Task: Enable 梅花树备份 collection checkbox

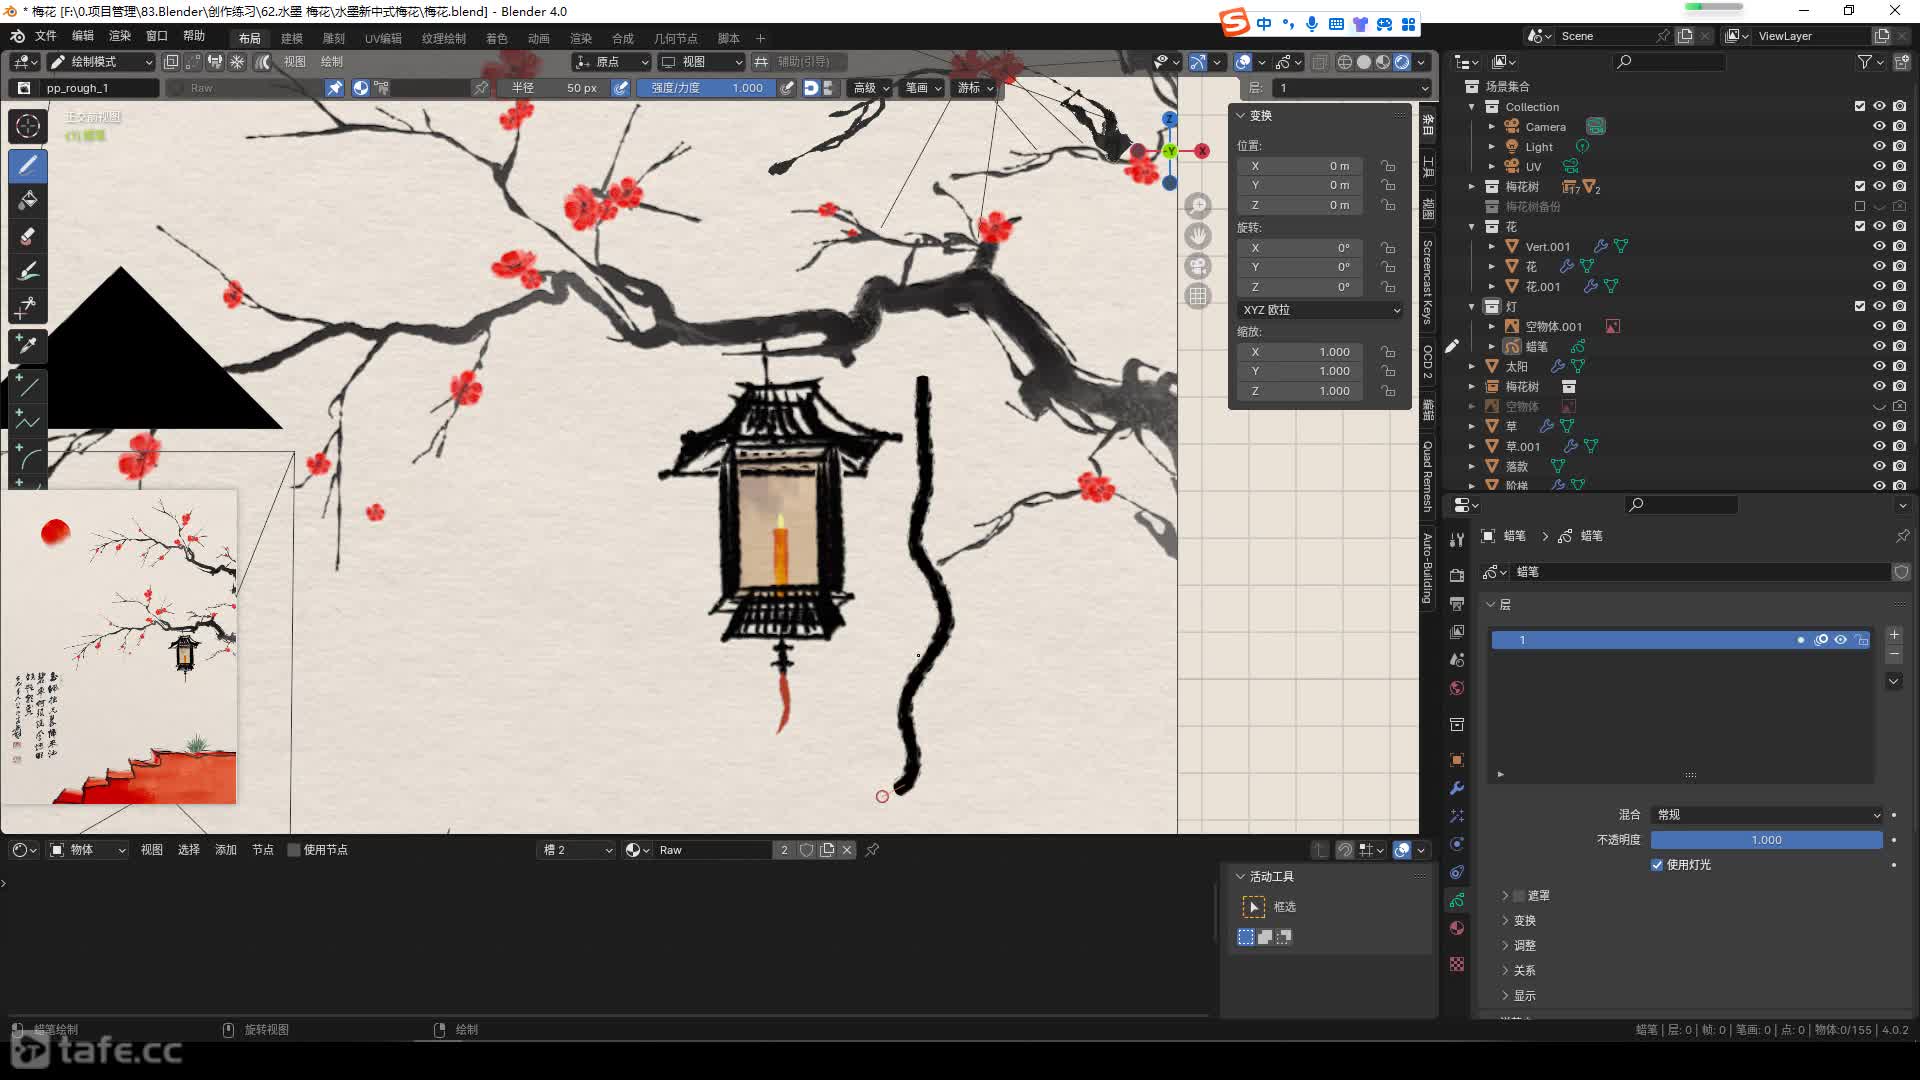Action: (1859, 206)
